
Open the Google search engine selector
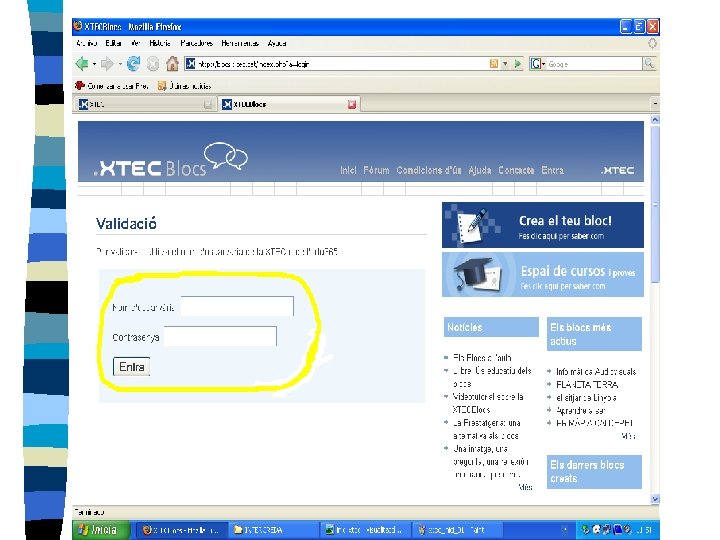coord(537,64)
